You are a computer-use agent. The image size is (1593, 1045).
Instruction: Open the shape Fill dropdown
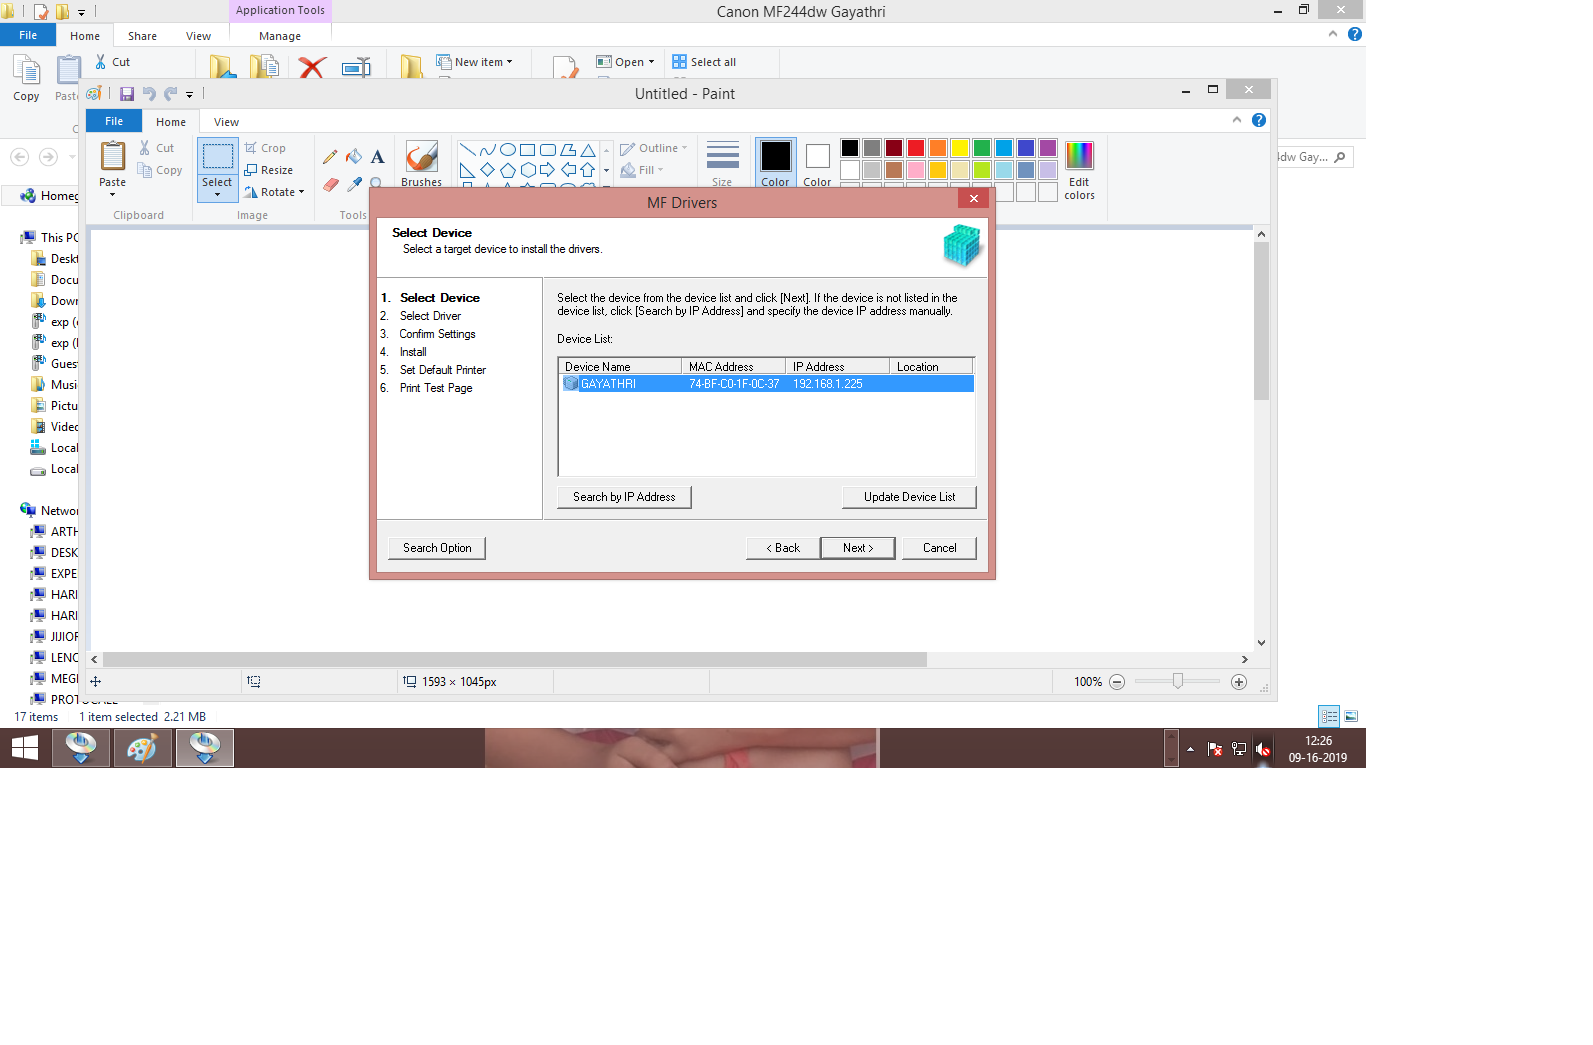(x=642, y=170)
